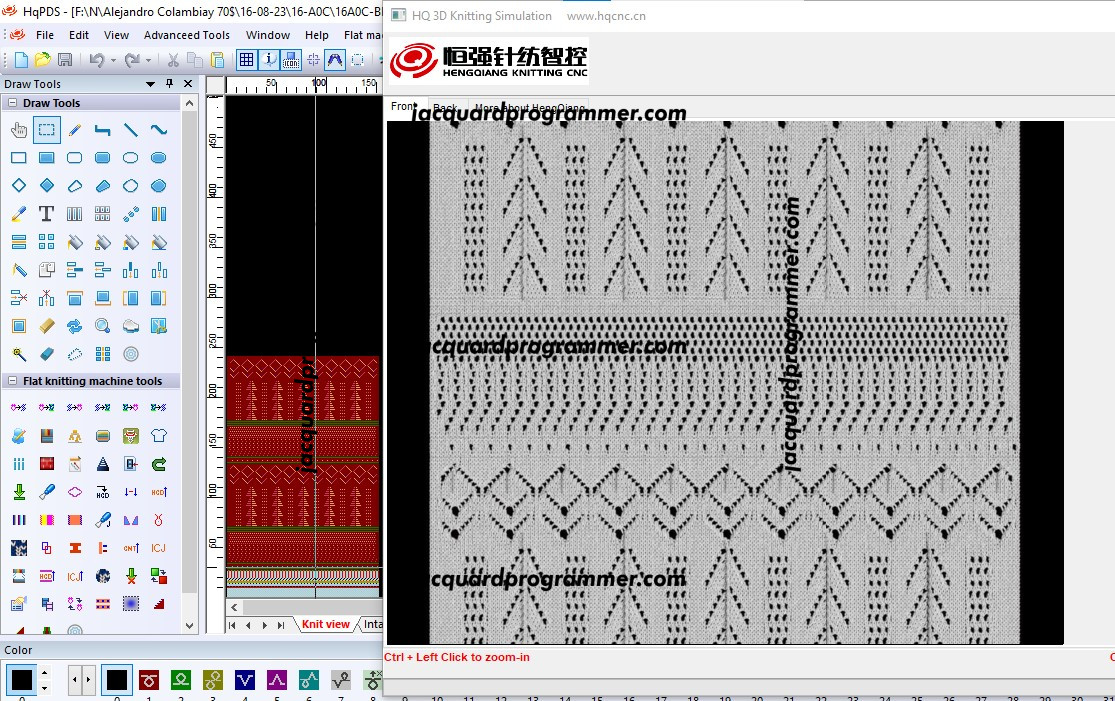Click the green download arrow tool

[18, 492]
